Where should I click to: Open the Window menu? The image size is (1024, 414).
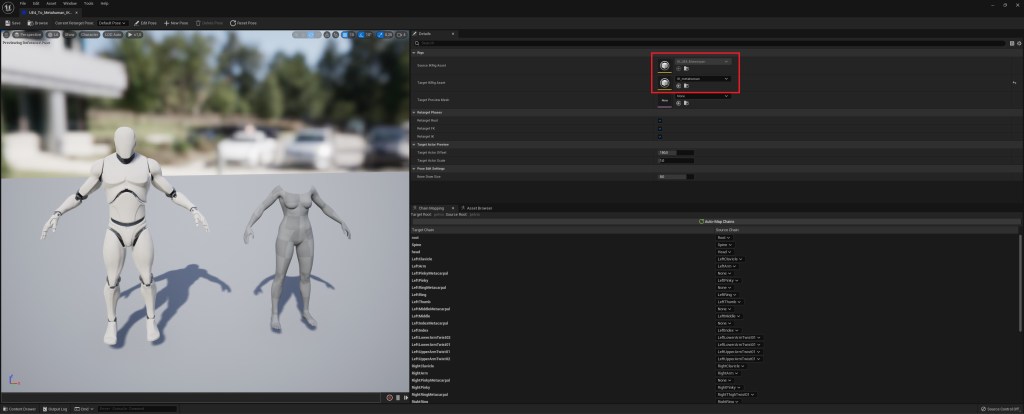point(69,3)
